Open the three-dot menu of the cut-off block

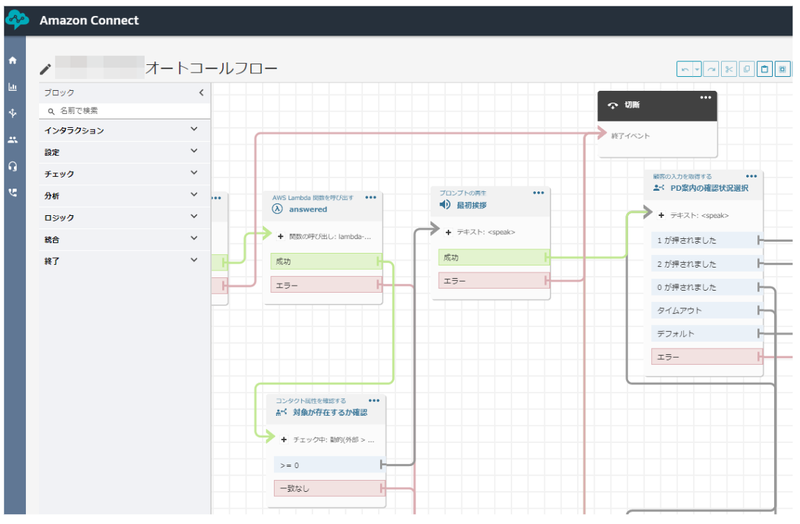(x=216, y=198)
